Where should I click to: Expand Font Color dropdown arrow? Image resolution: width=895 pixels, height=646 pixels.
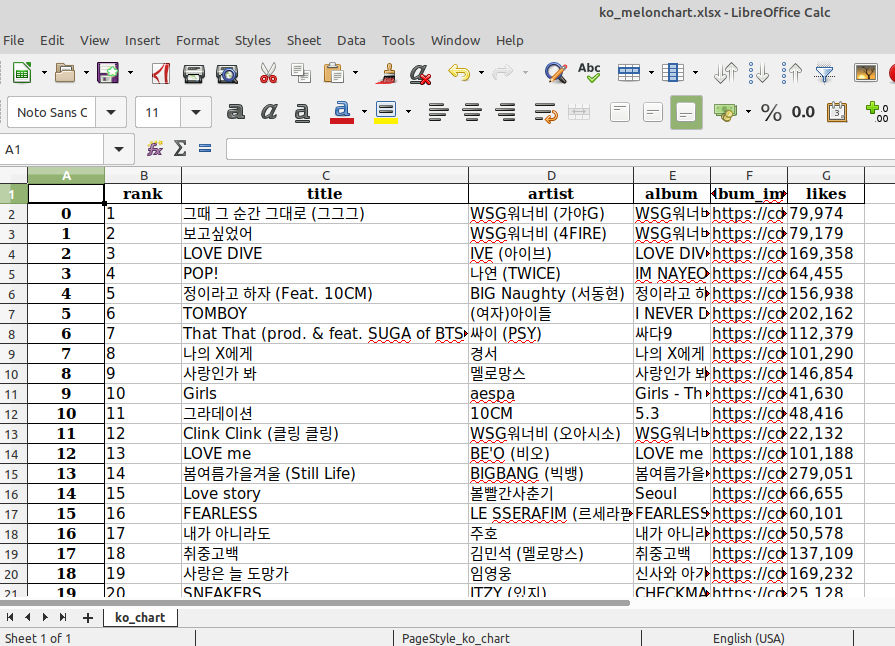(x=364, y=112)
